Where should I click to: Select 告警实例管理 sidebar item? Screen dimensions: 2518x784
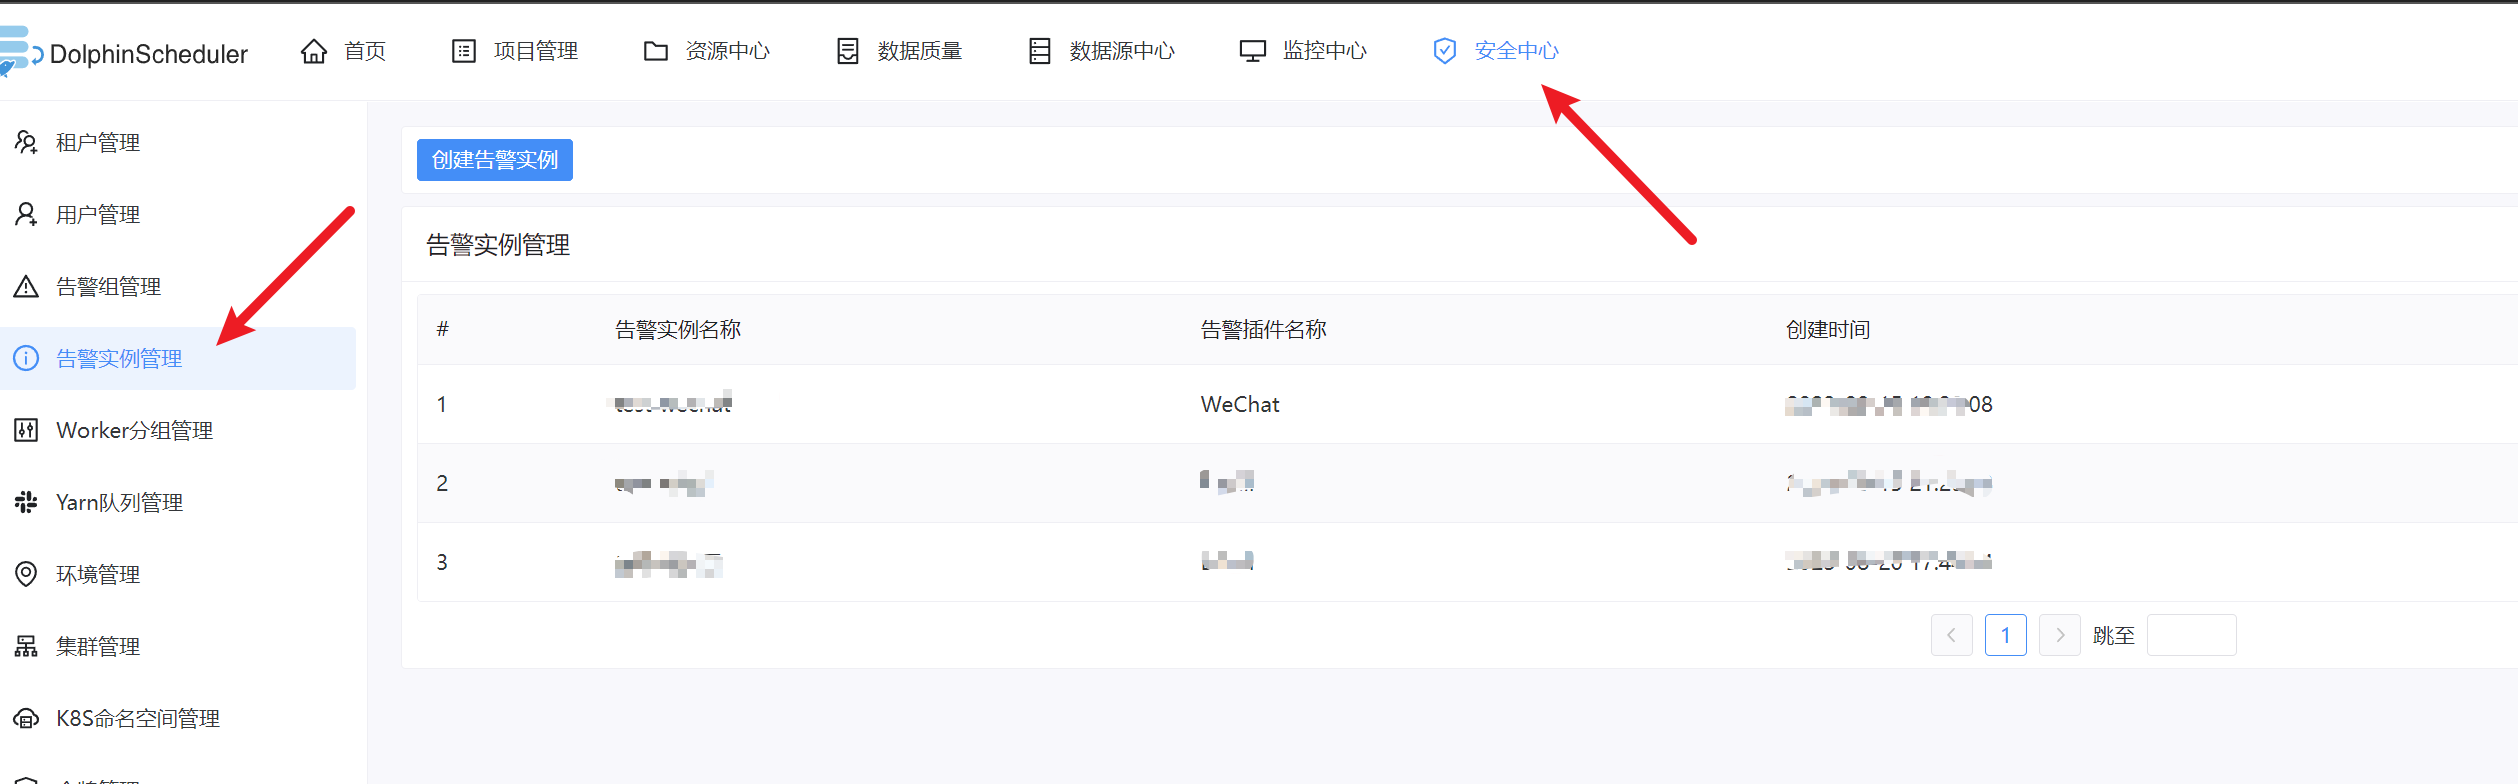click(119, 359)
